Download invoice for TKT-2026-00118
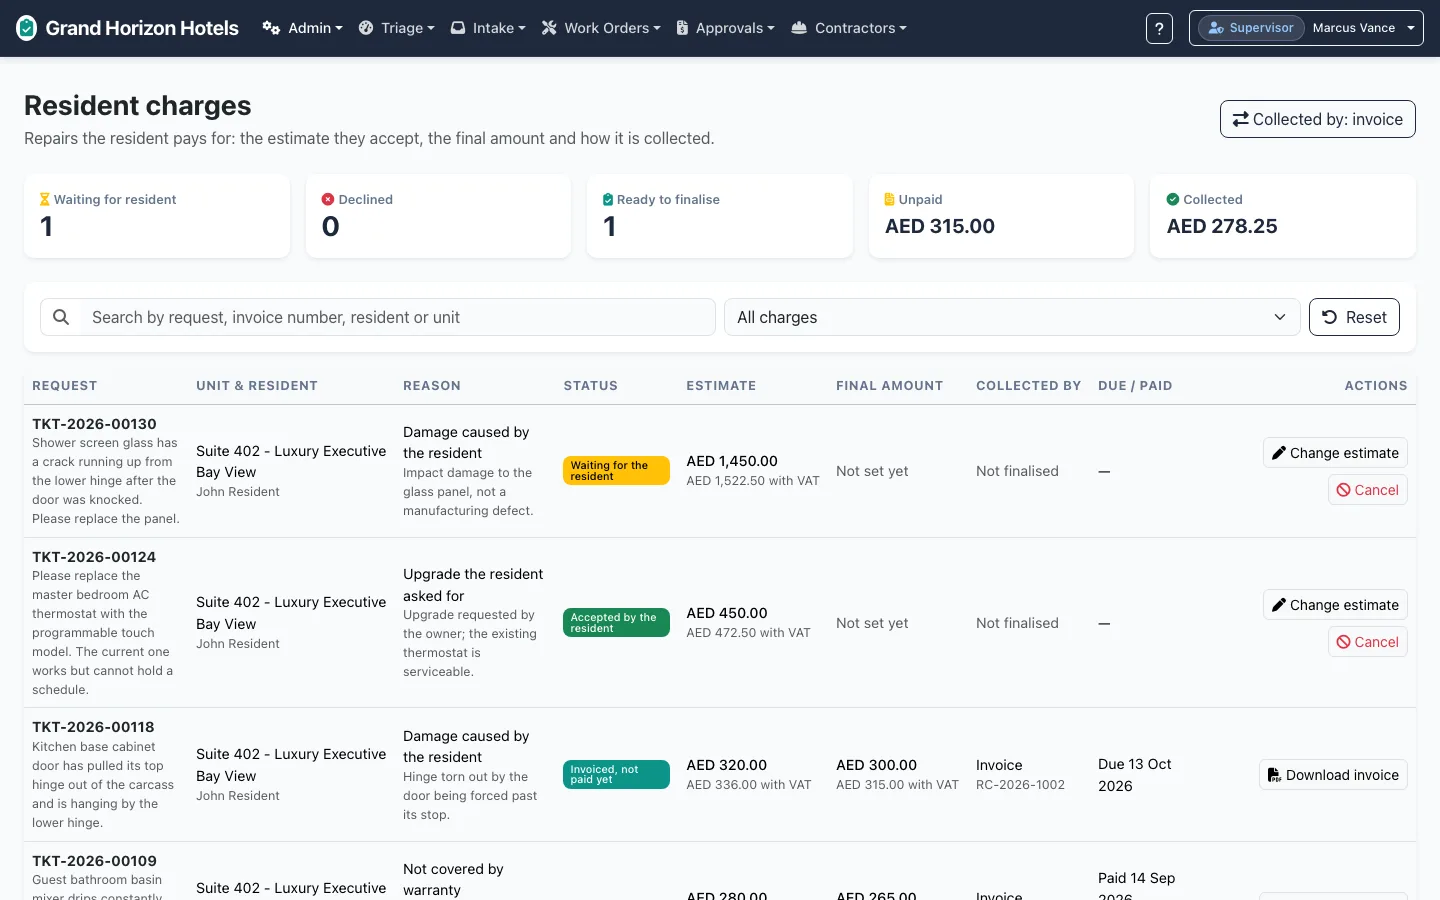The height and width of the screenshot is (900, 1440). (1333, 775)
